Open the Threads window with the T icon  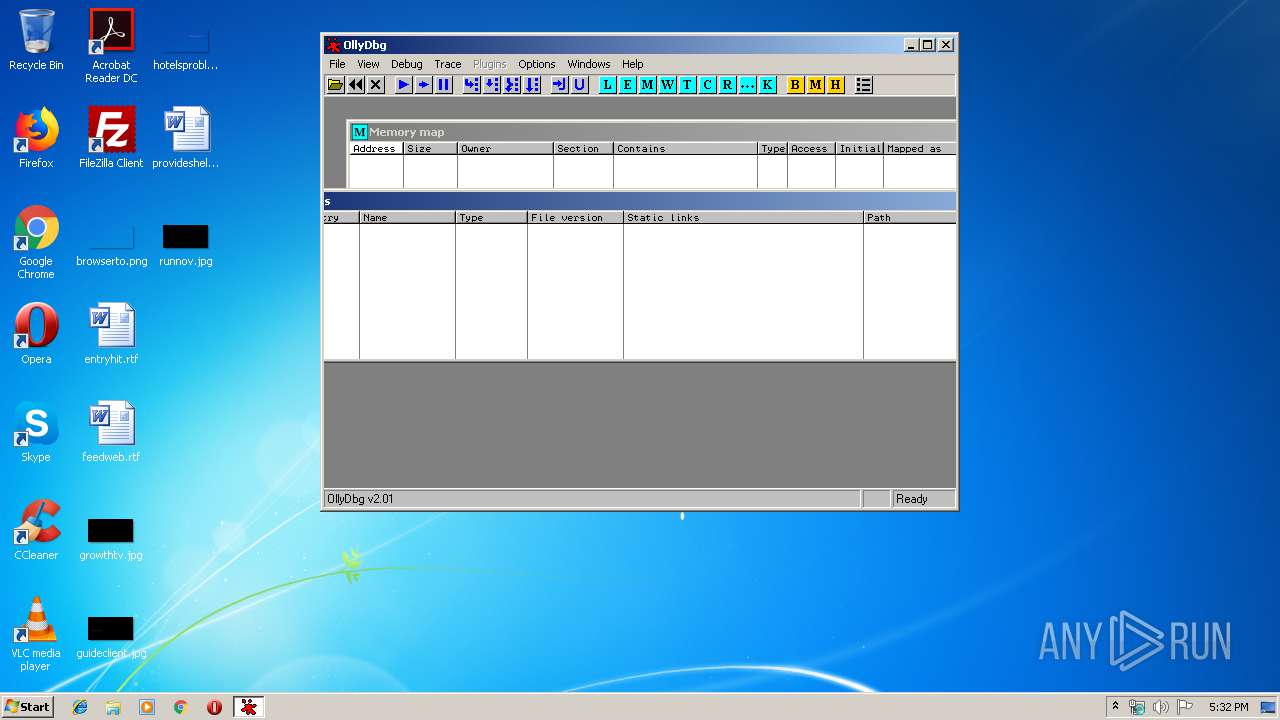[x=688, y=85]
